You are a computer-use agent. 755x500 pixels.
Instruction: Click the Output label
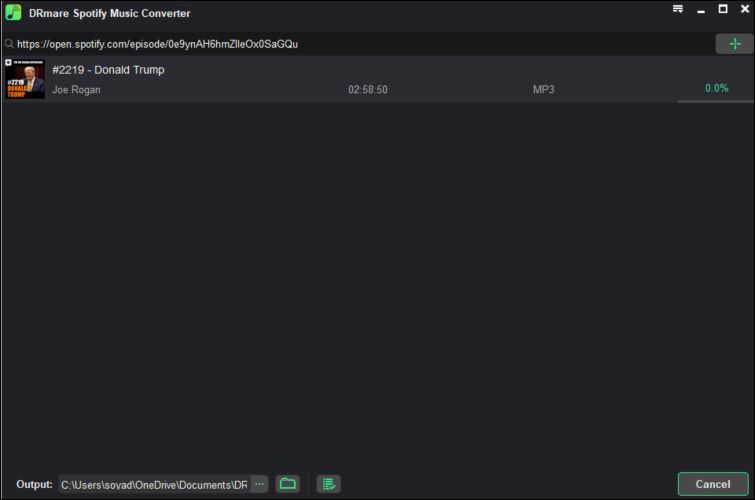click(34, 484)
